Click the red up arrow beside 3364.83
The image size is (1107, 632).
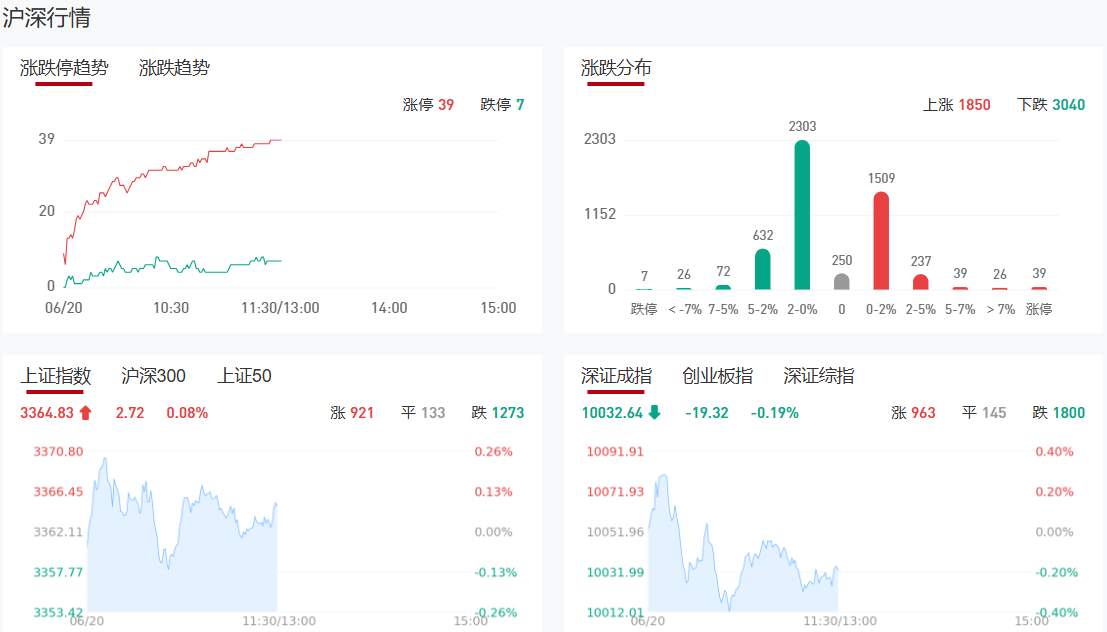tap(85, 412)
